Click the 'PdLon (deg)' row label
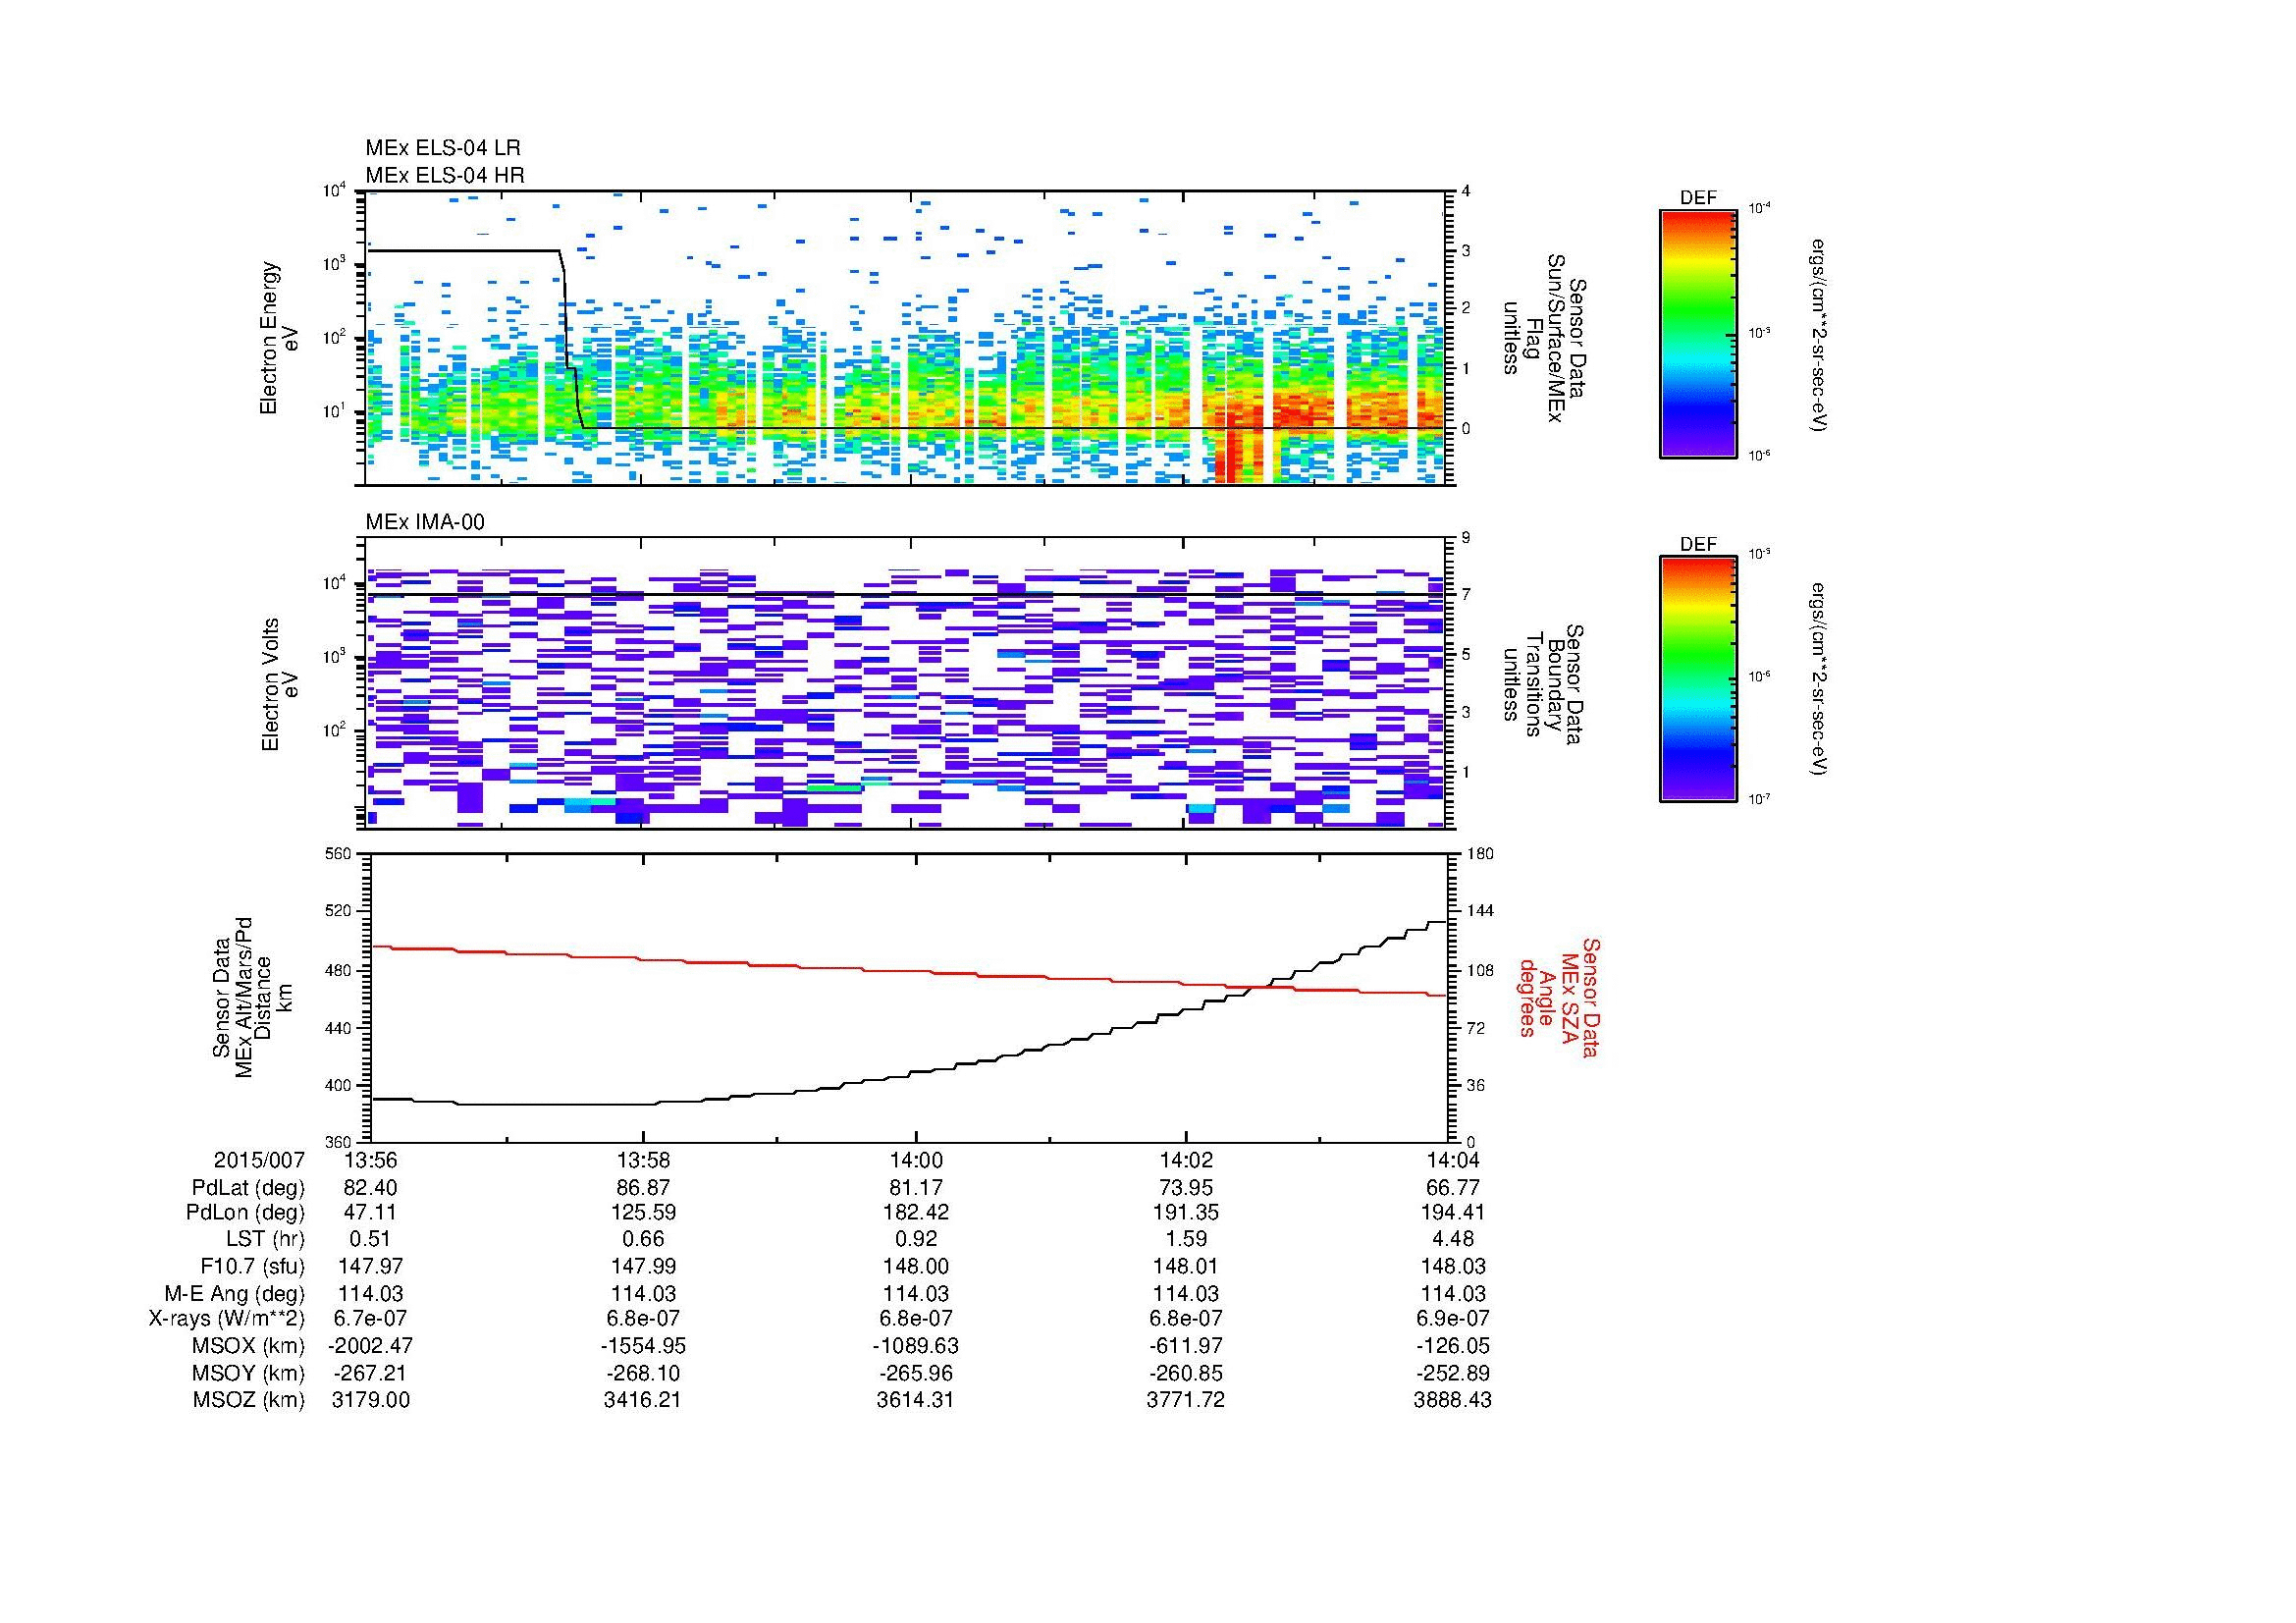 coord(245,1213)
